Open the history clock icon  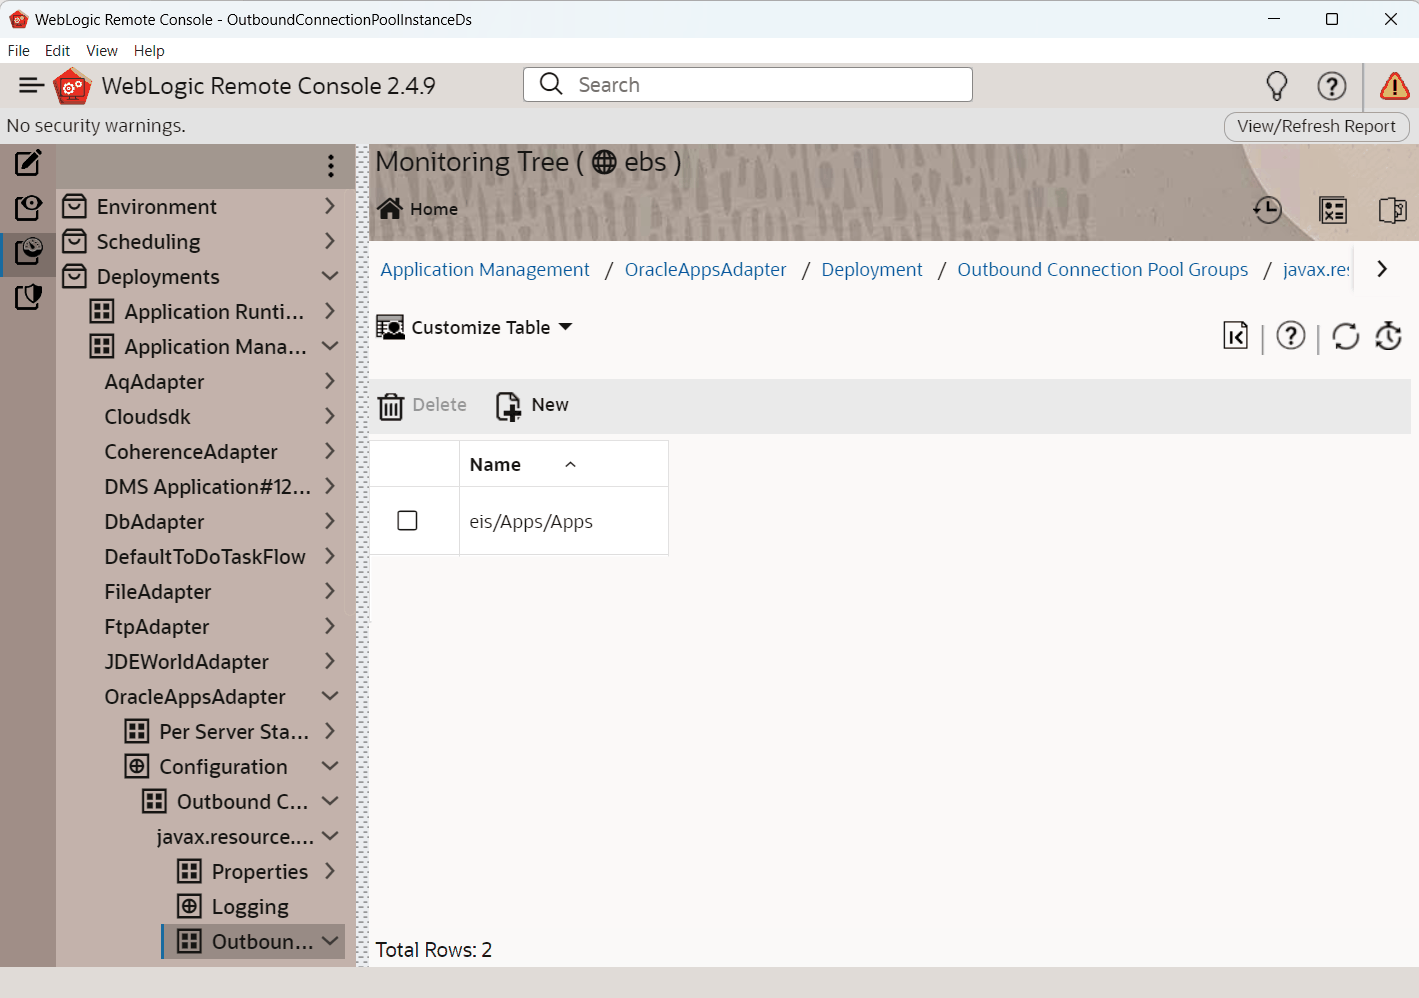(x=1267, y=210)
